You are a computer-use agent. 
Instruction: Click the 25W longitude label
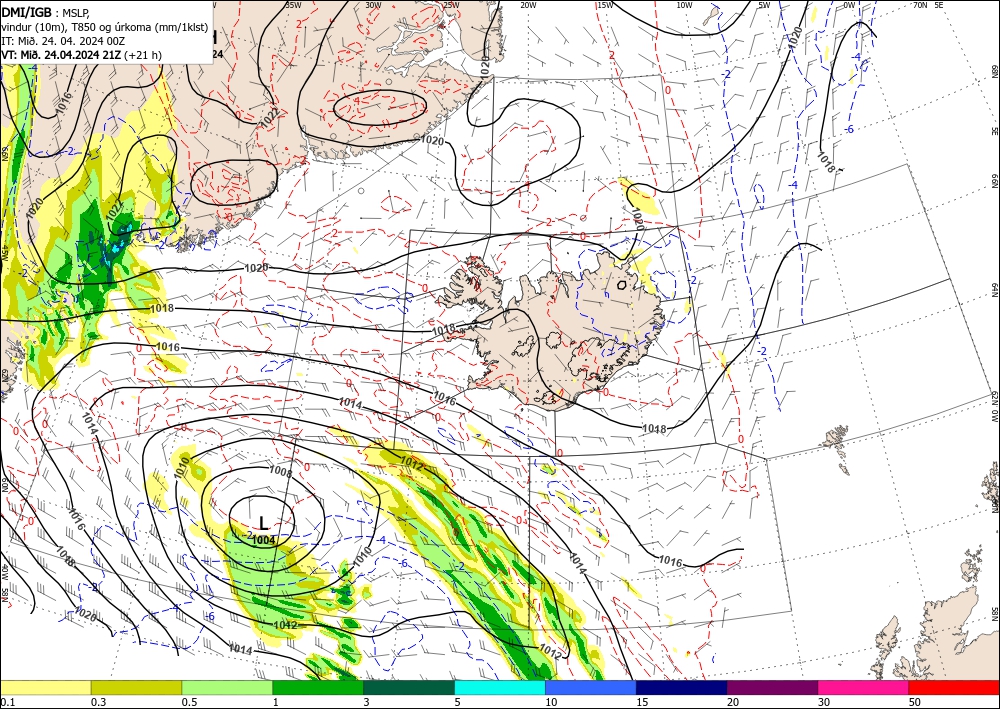tap(451, 5)
